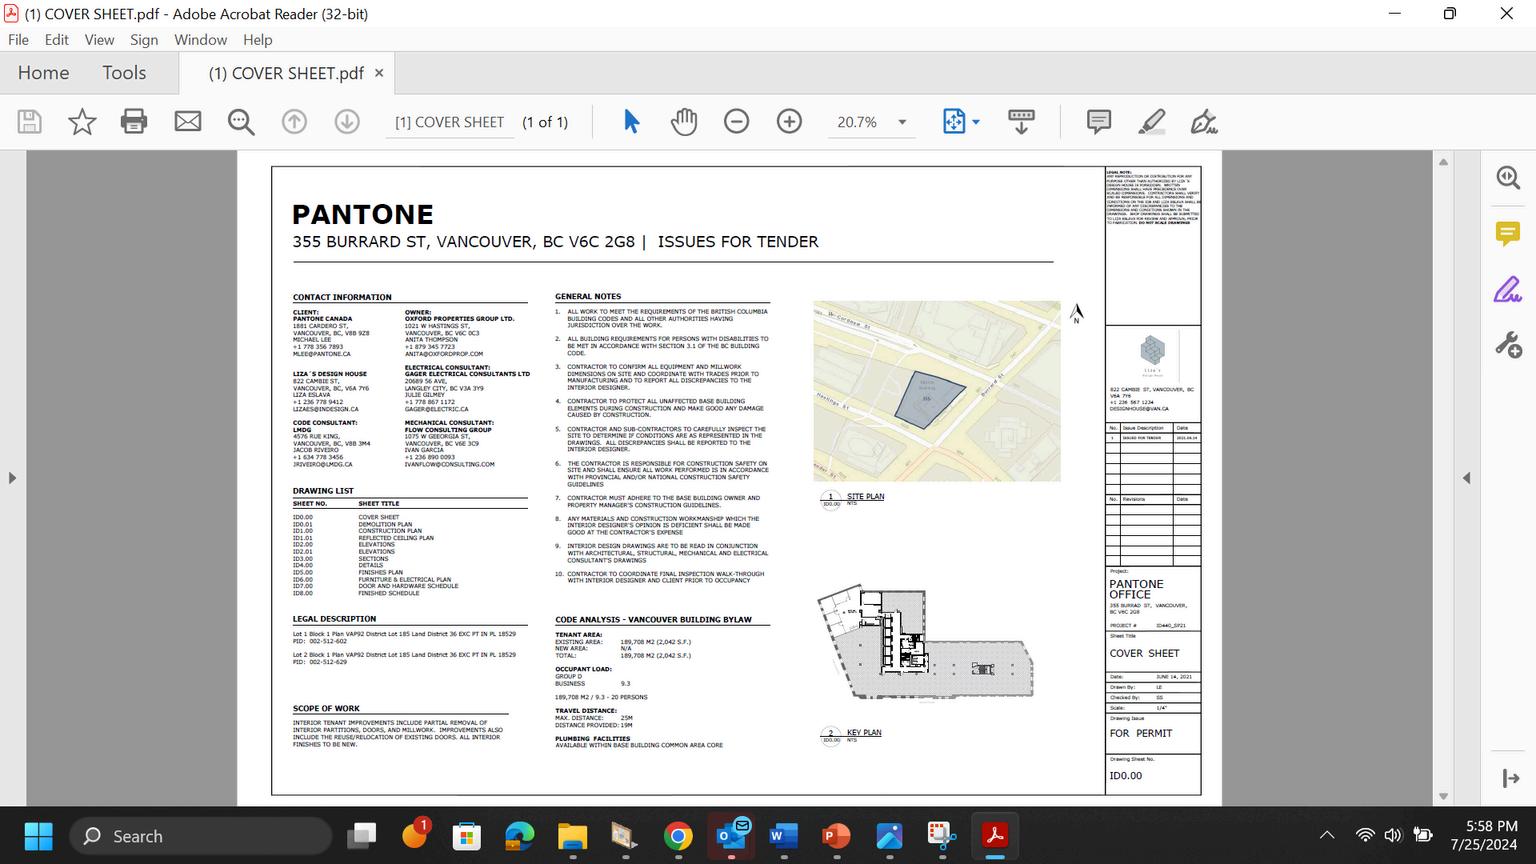Open Google Chrome from the taskbar
Screen dimensions: 1536x864
[678, 836]
